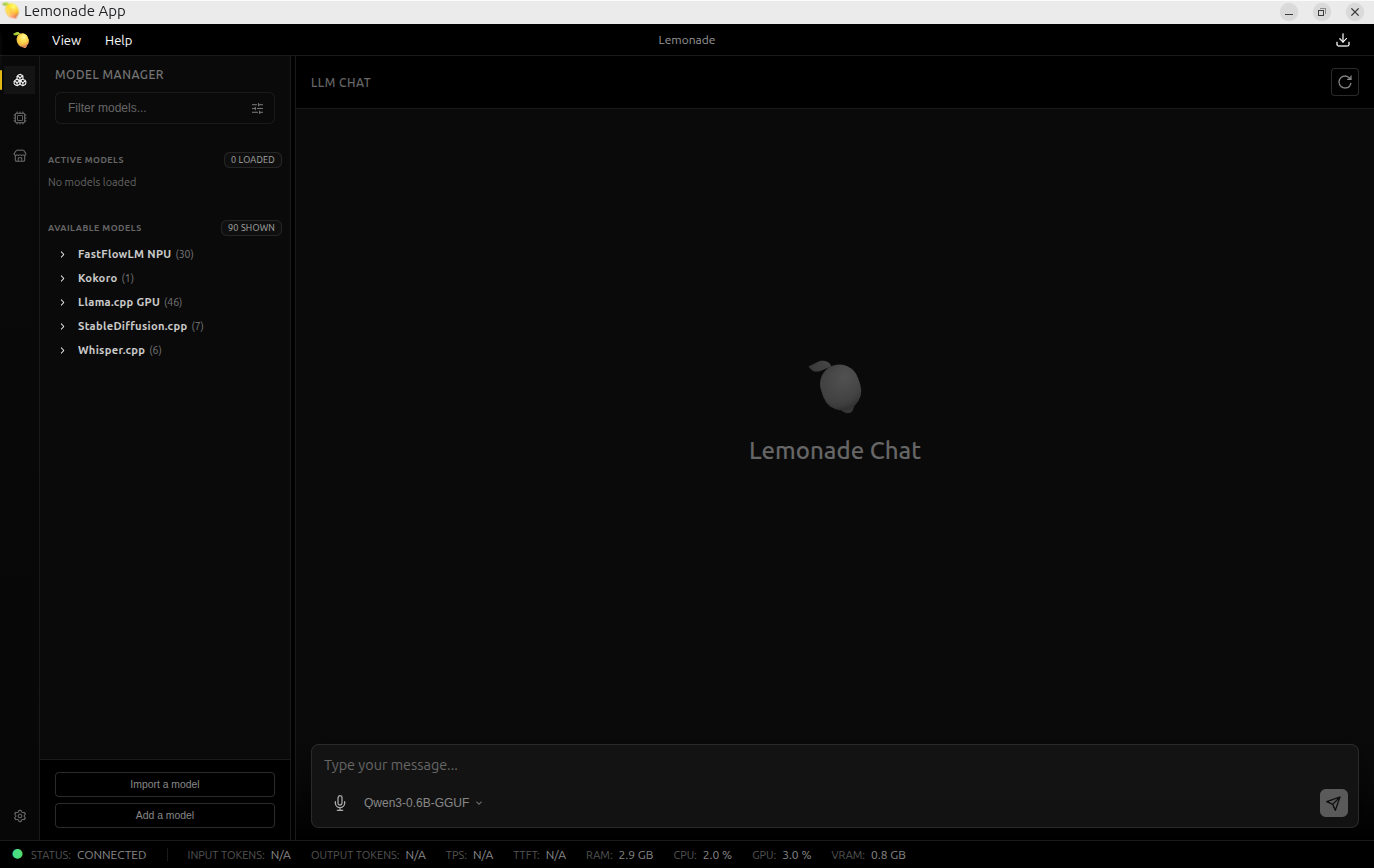
Task: Send message with the paper plane icon
Action: tap(1333, 802)
